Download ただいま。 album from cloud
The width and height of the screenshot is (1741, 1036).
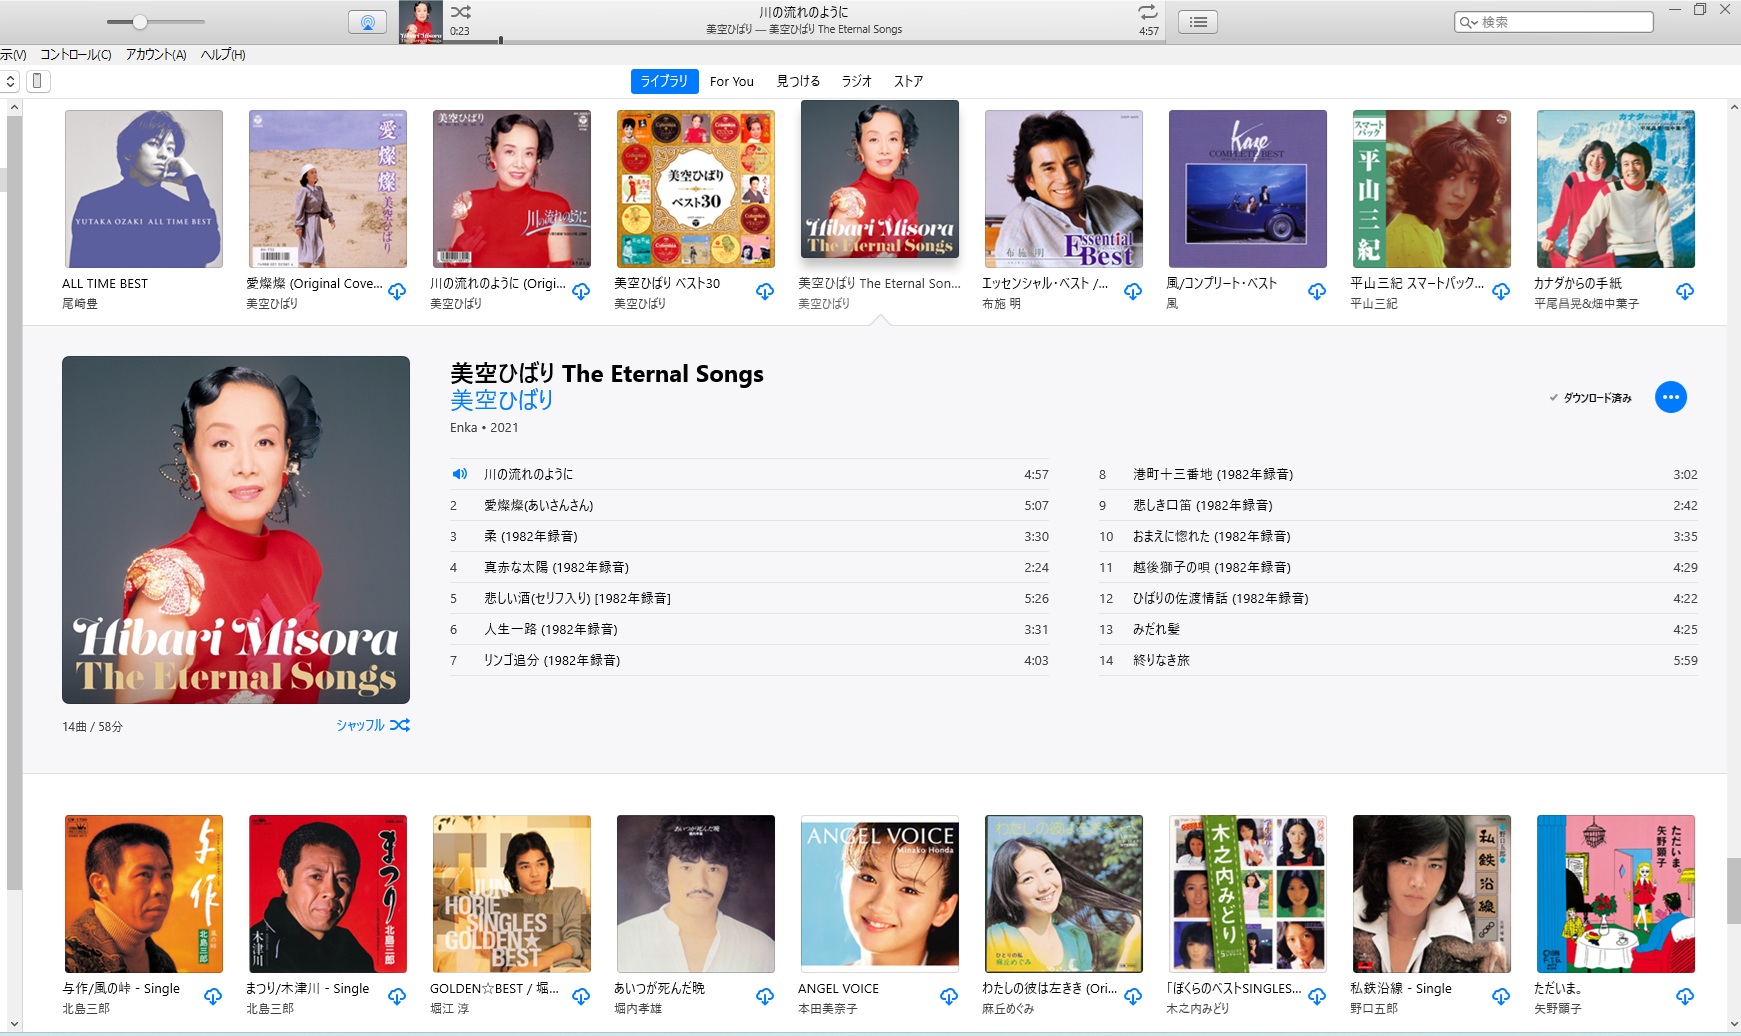click(x=1685, y=997)
